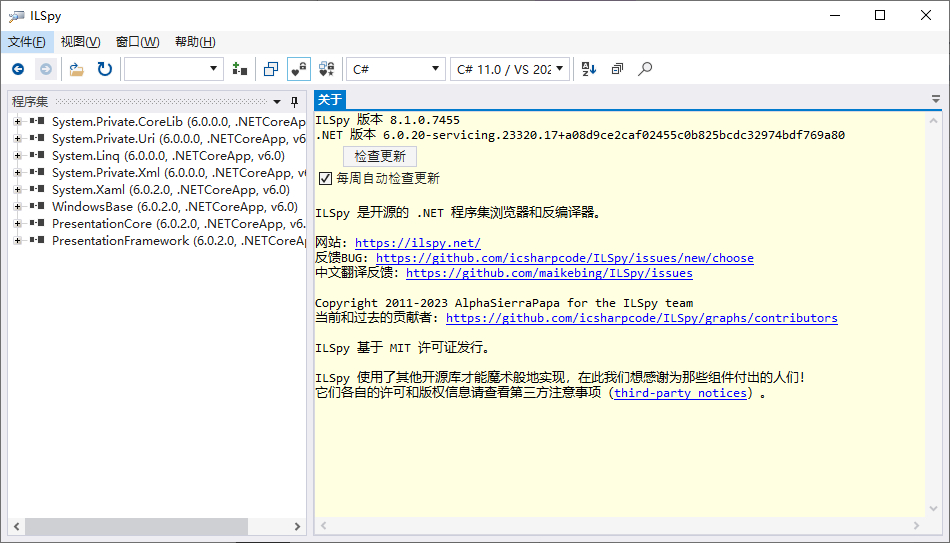The image size is (950, 543).
Task: Open the C# language dropdown
Action: pyautogui.click(x=395, y=69)
